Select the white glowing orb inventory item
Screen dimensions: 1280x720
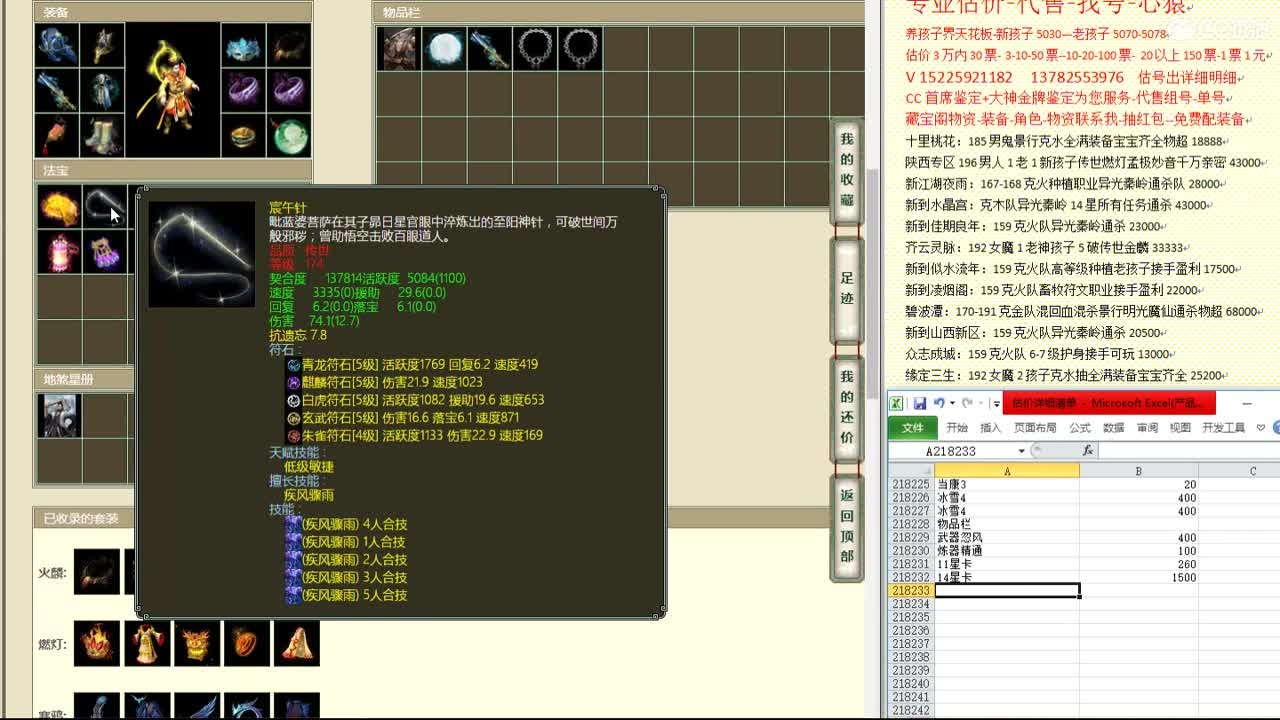pos(444,48)
